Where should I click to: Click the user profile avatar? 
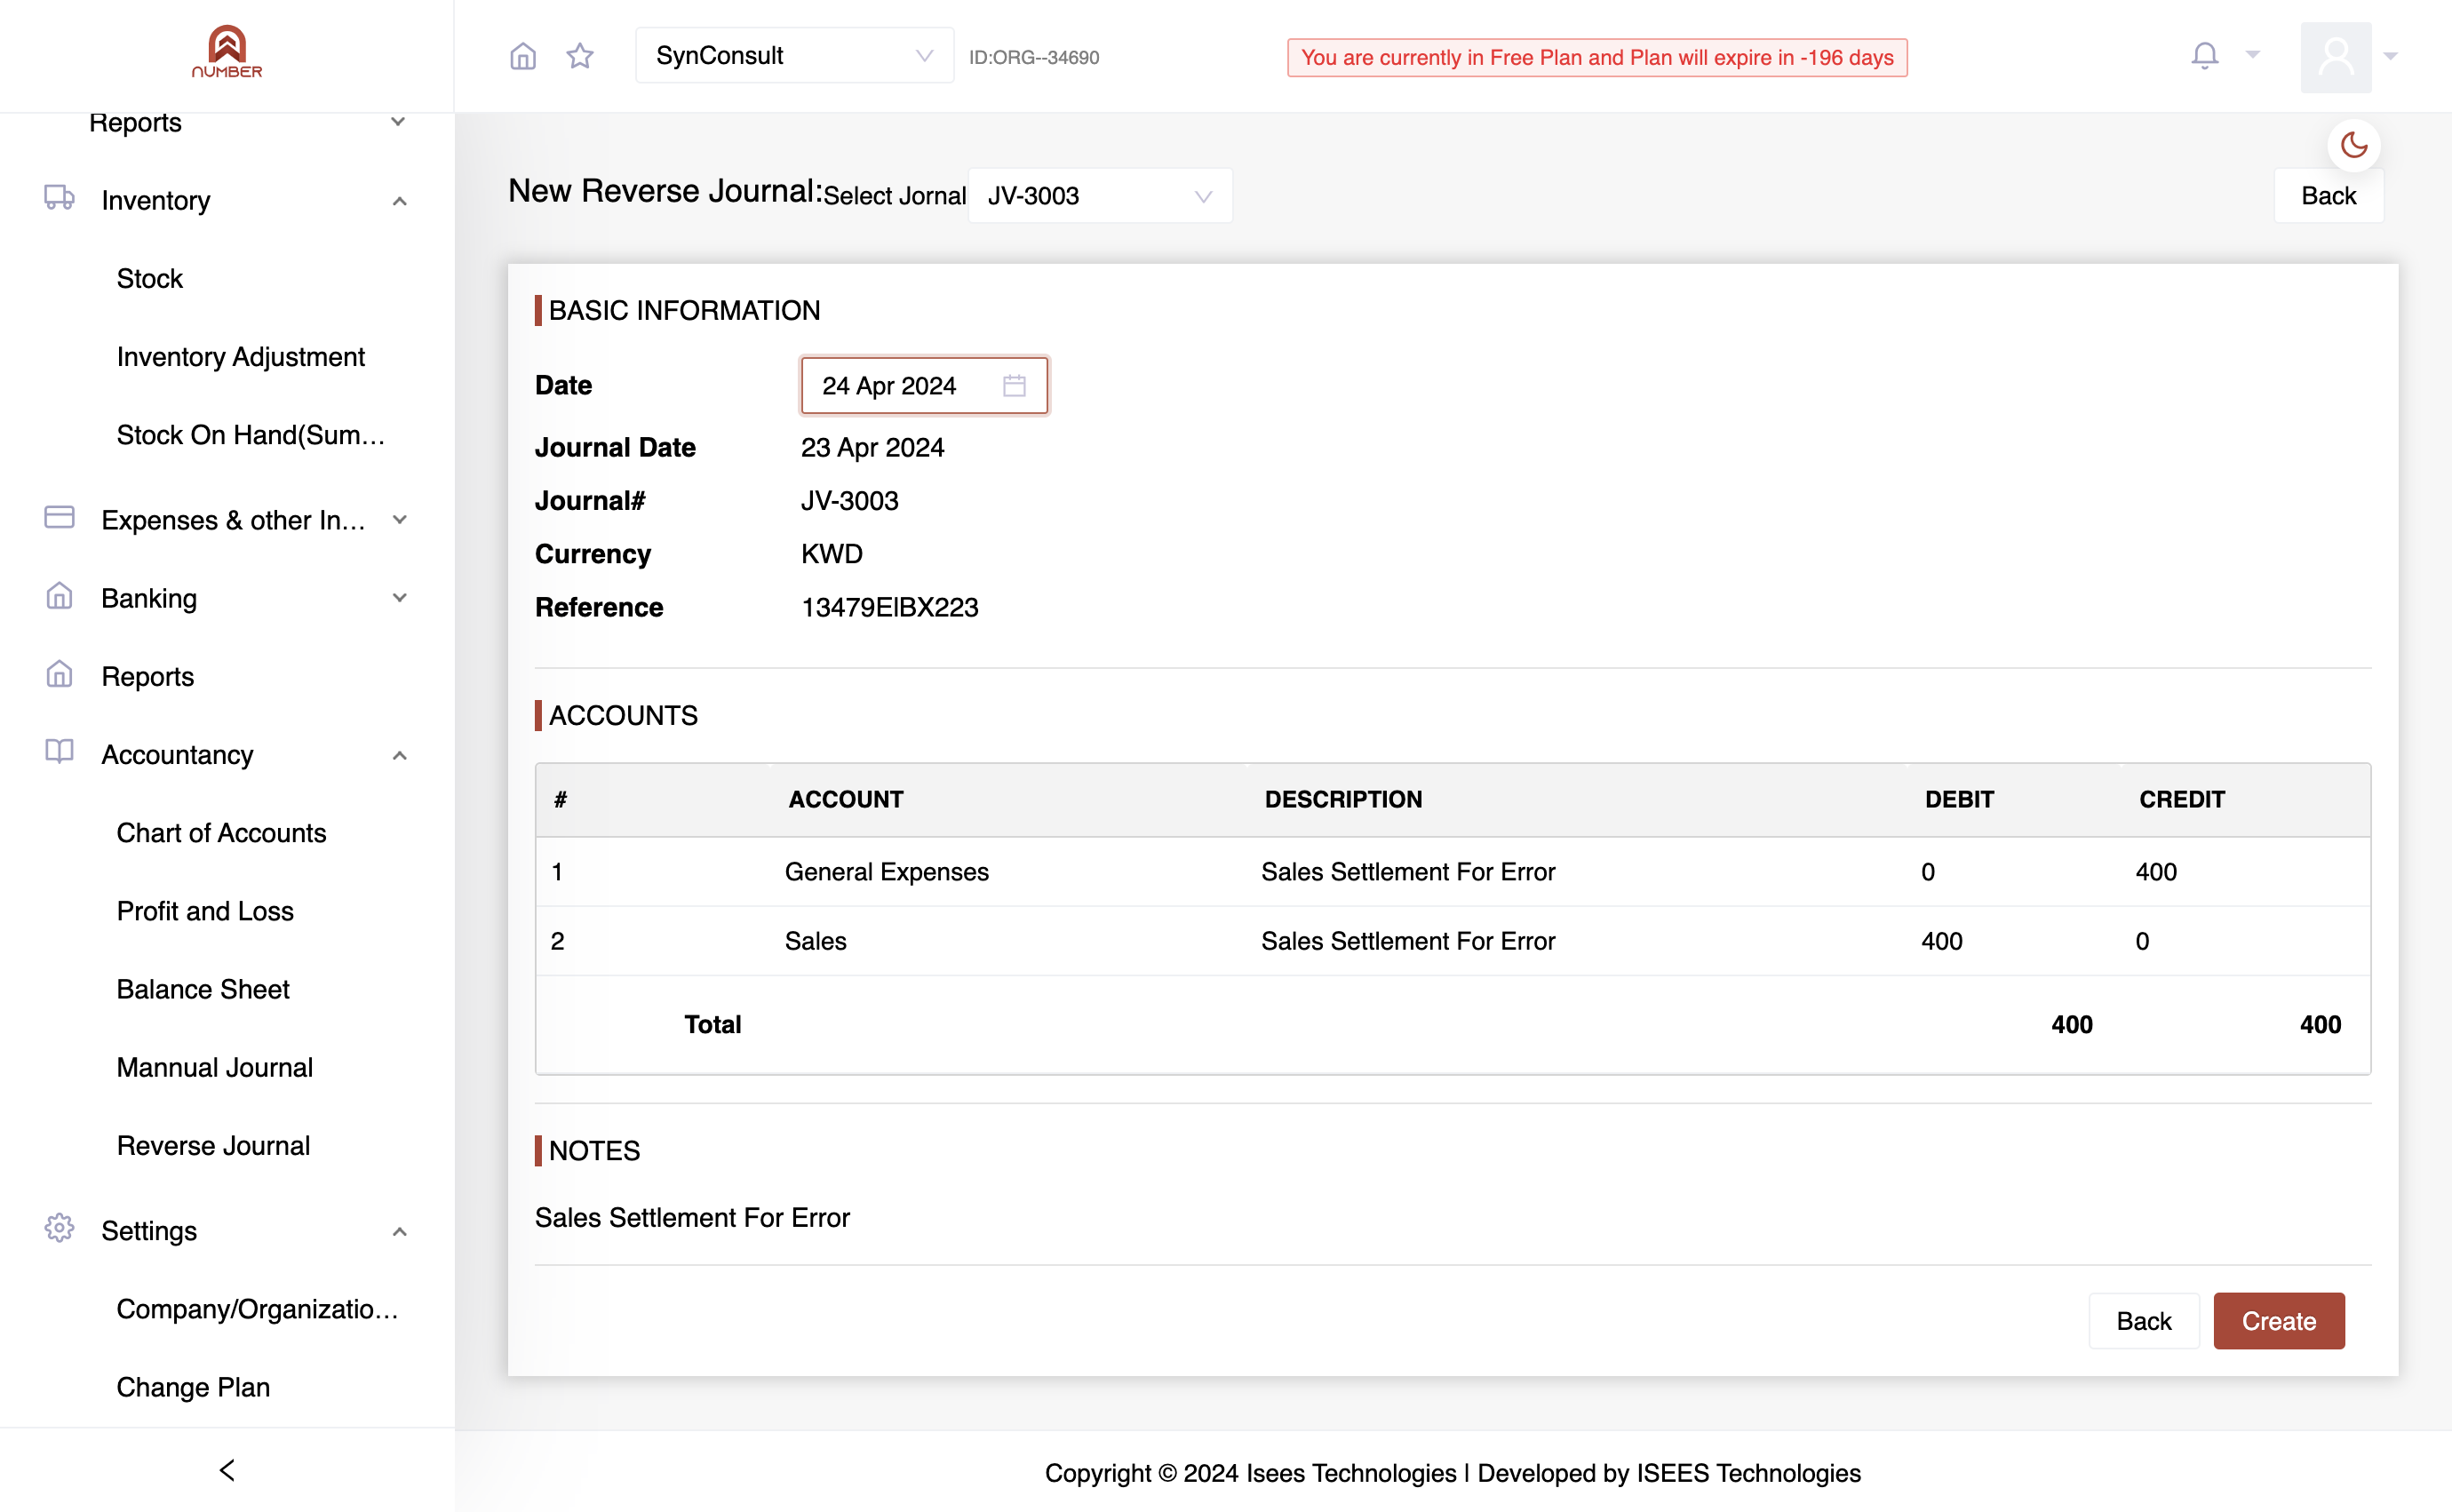click(2335, 57)
